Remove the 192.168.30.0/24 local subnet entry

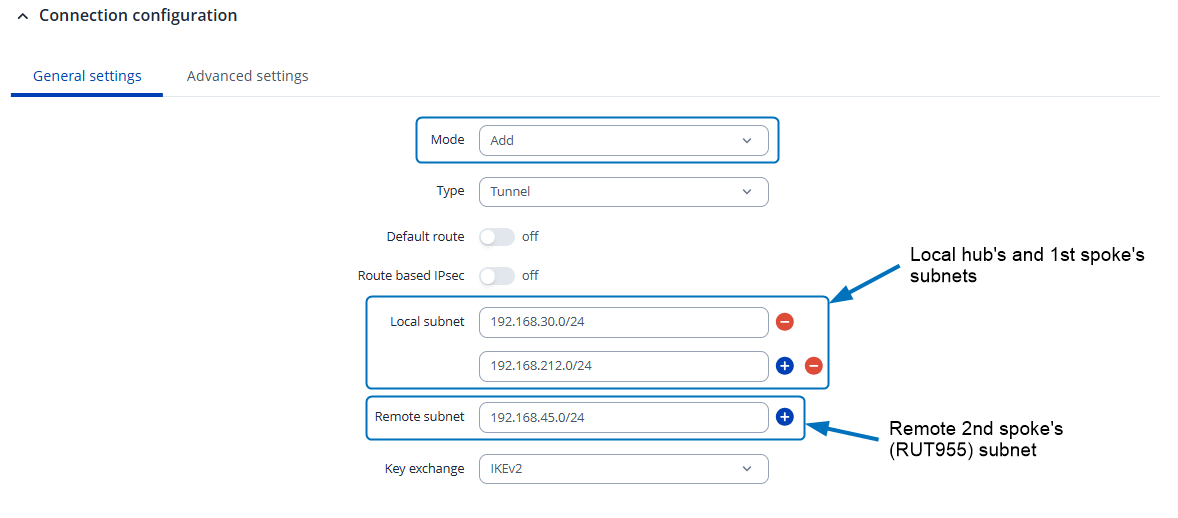tap(785, 322)
